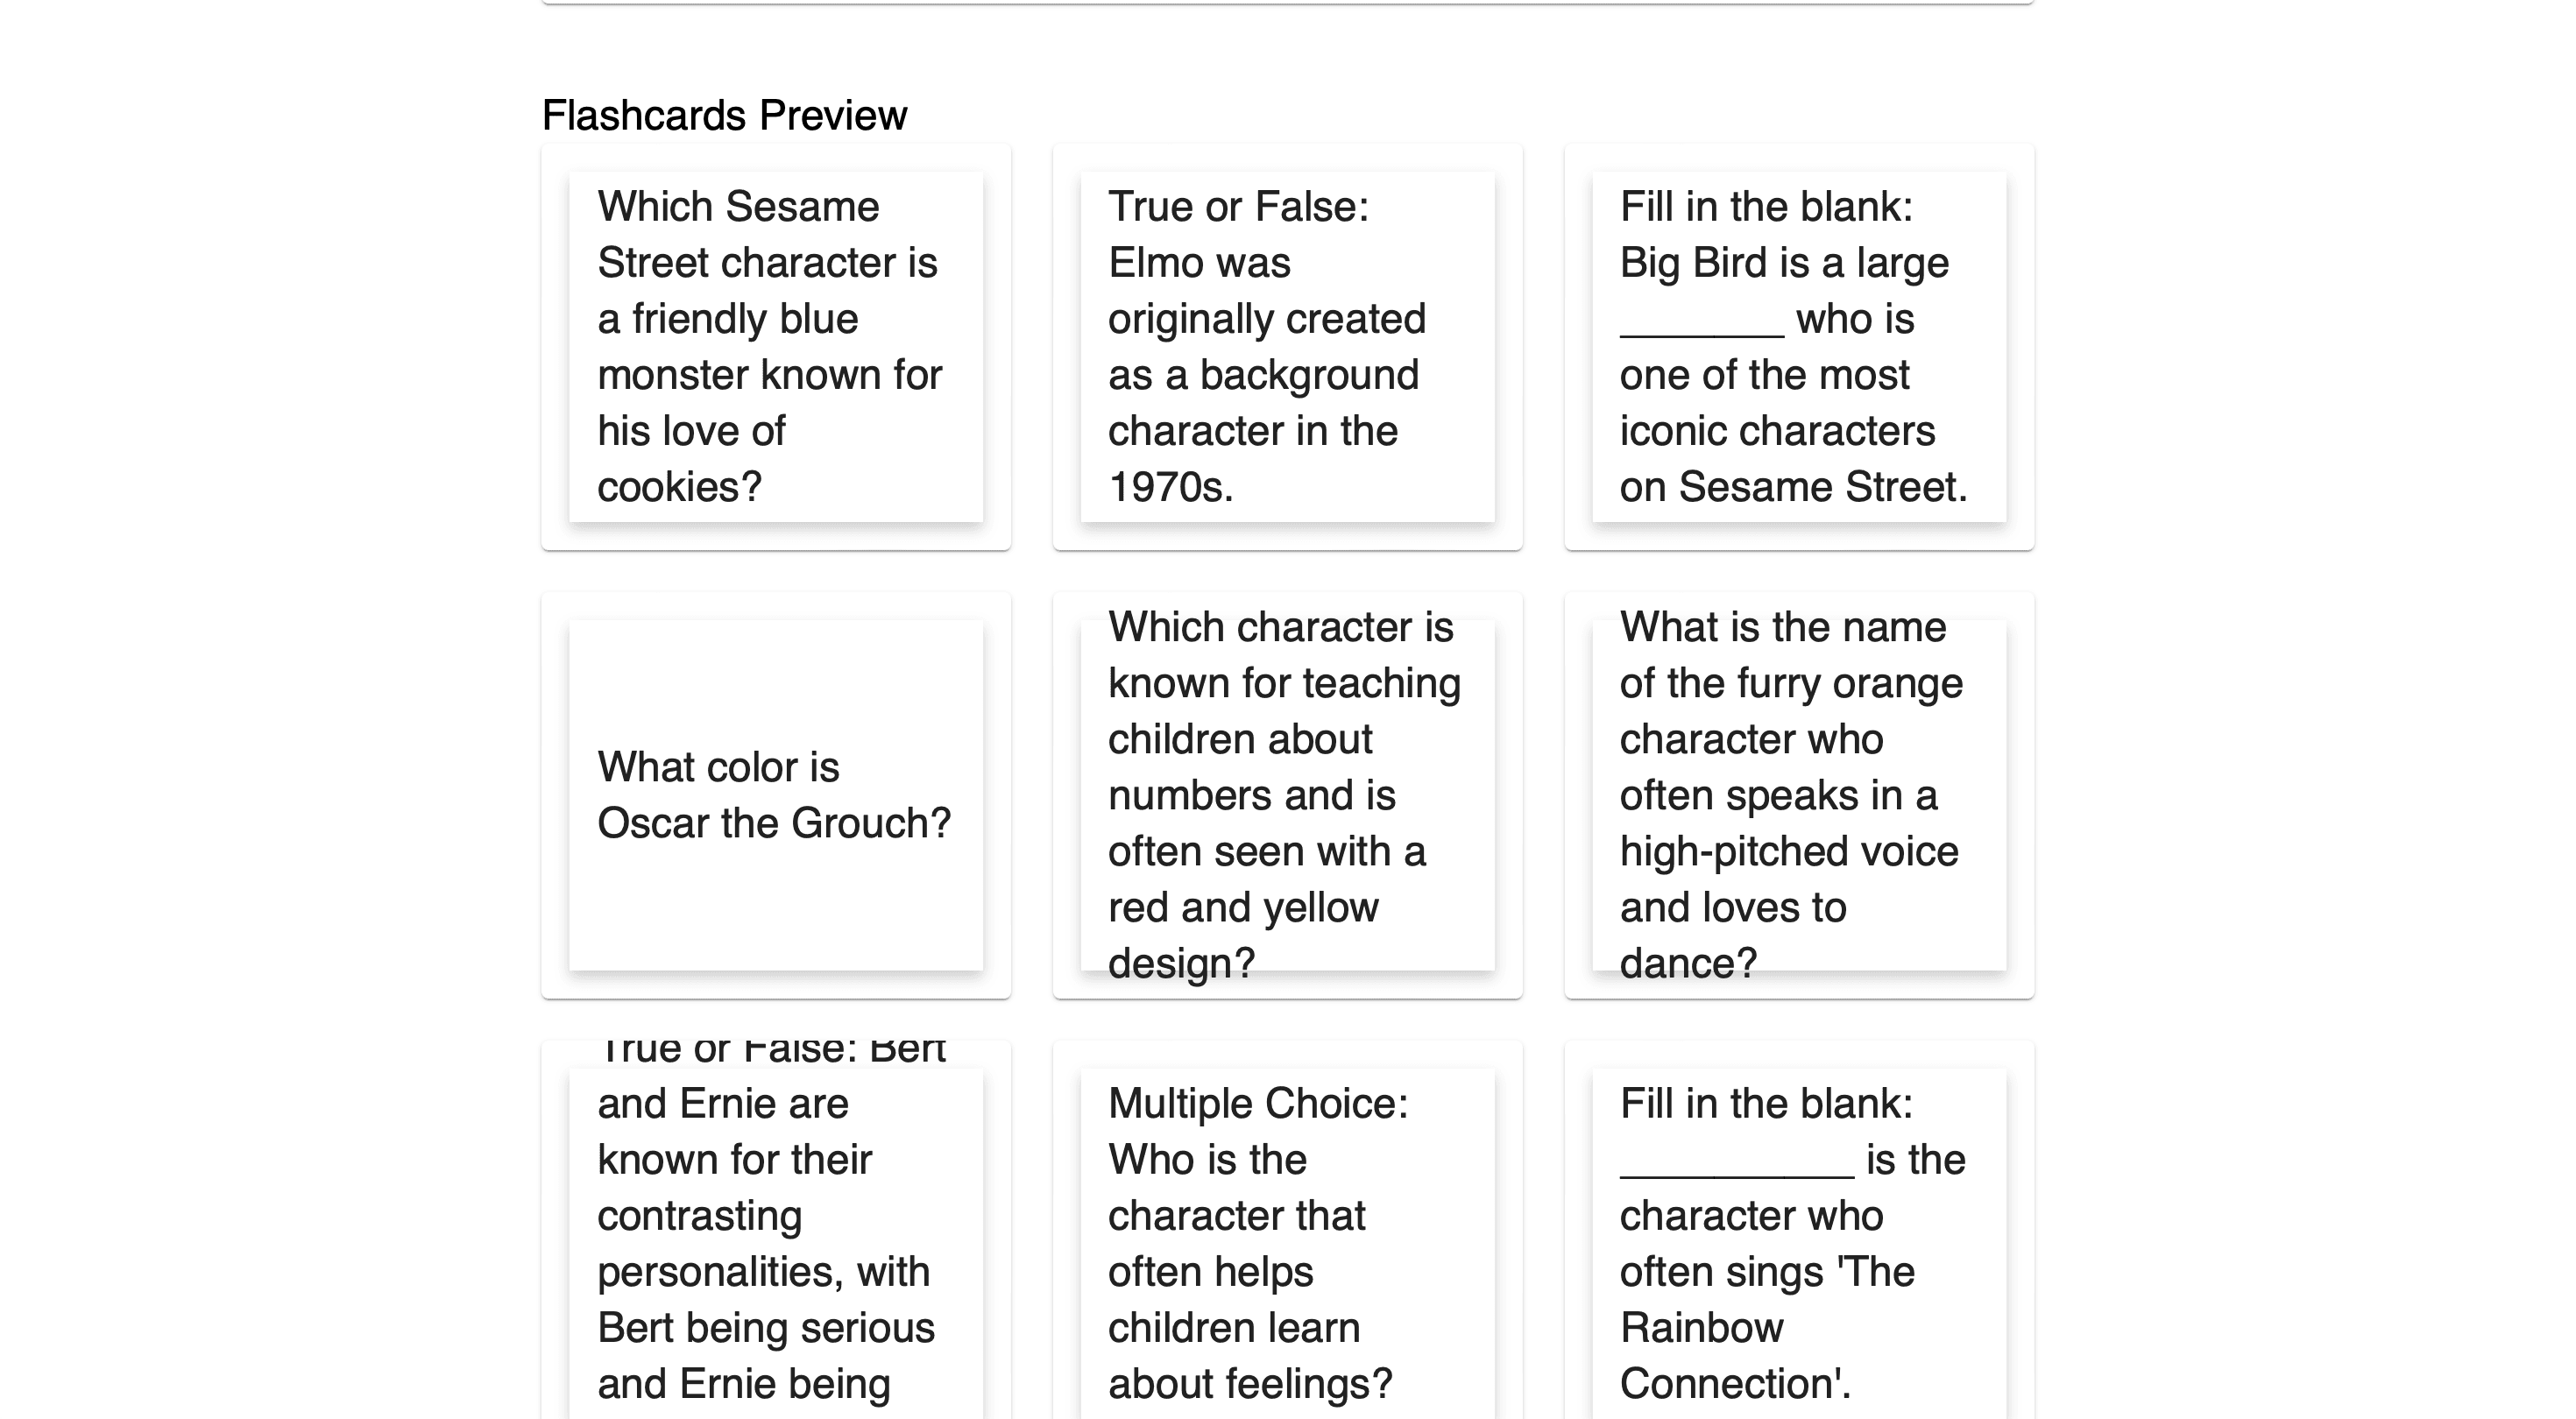The width and height of the screenshot is (2576, 1419).
Task: Click 'on Sesame Street.' in Big Bird card
Action: click(1793, 487)
